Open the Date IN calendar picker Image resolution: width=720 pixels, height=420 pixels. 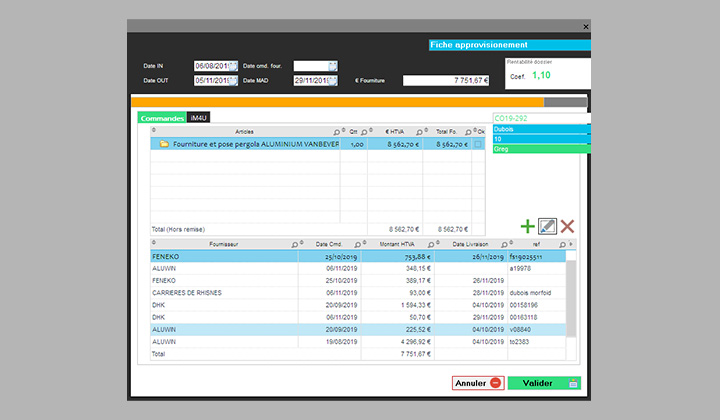(x=233, y=66)
